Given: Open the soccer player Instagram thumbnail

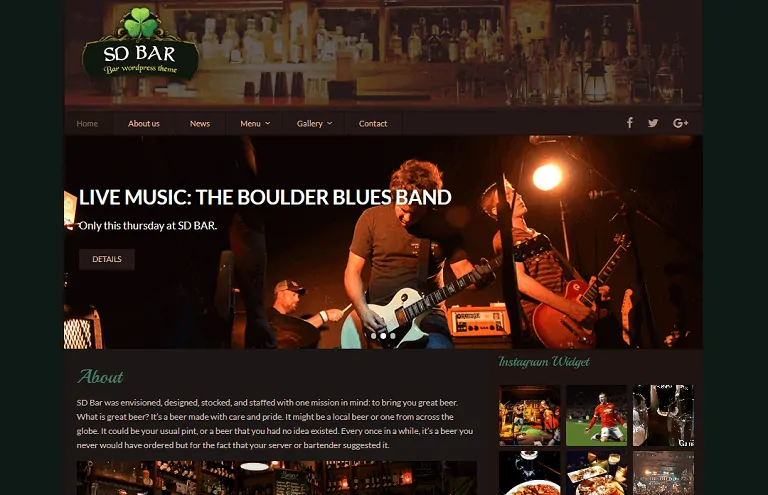Looking at the screenshot, I should coord(596,415).
